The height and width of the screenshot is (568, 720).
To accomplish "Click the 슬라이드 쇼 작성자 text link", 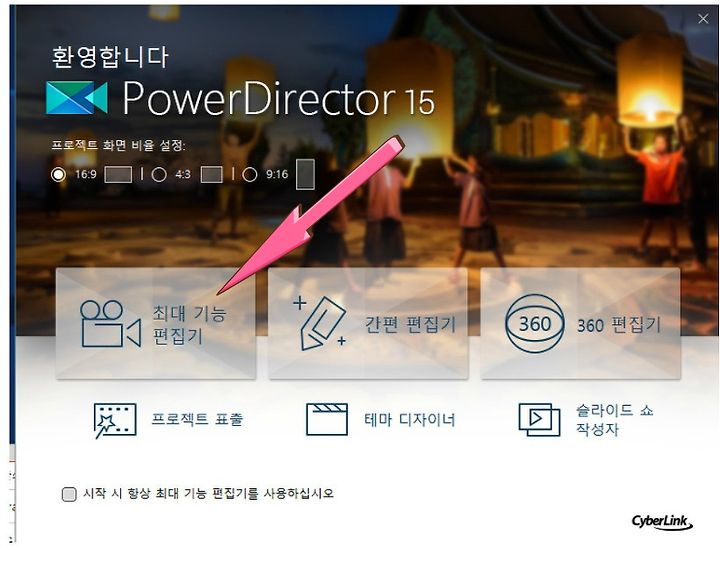I will point(614,420).
